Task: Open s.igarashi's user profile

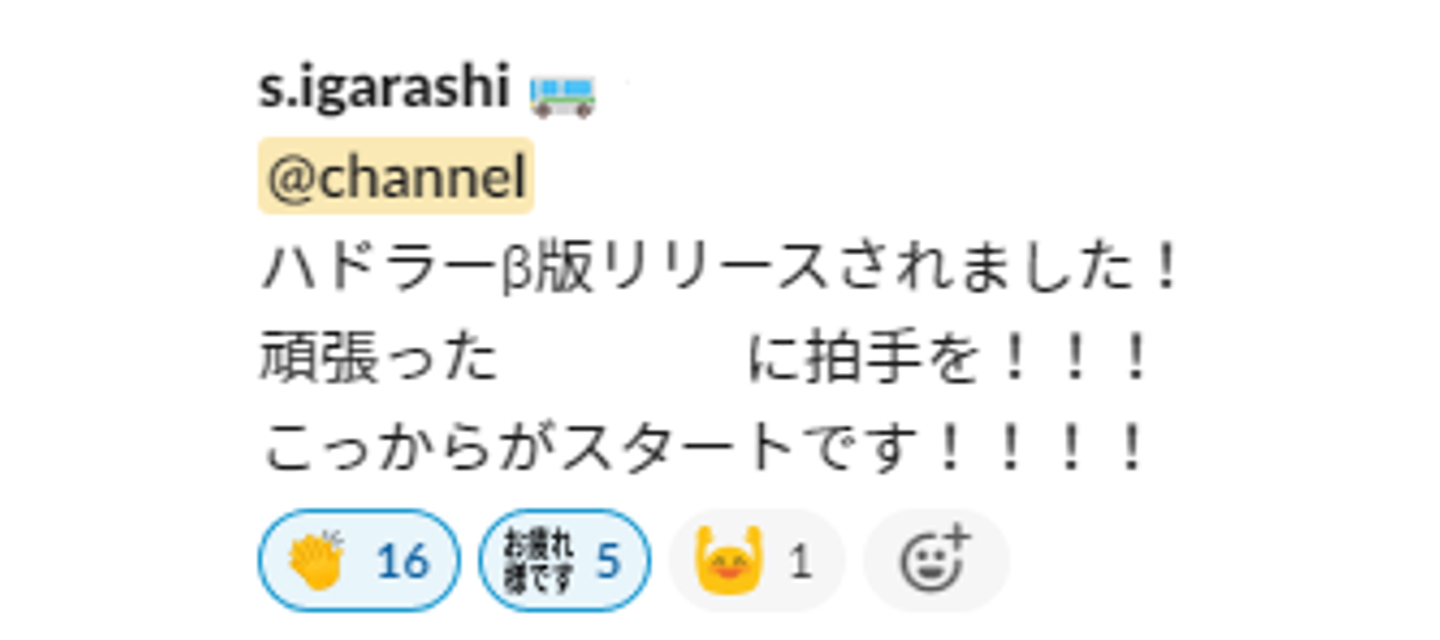Action: coord(385,88)
